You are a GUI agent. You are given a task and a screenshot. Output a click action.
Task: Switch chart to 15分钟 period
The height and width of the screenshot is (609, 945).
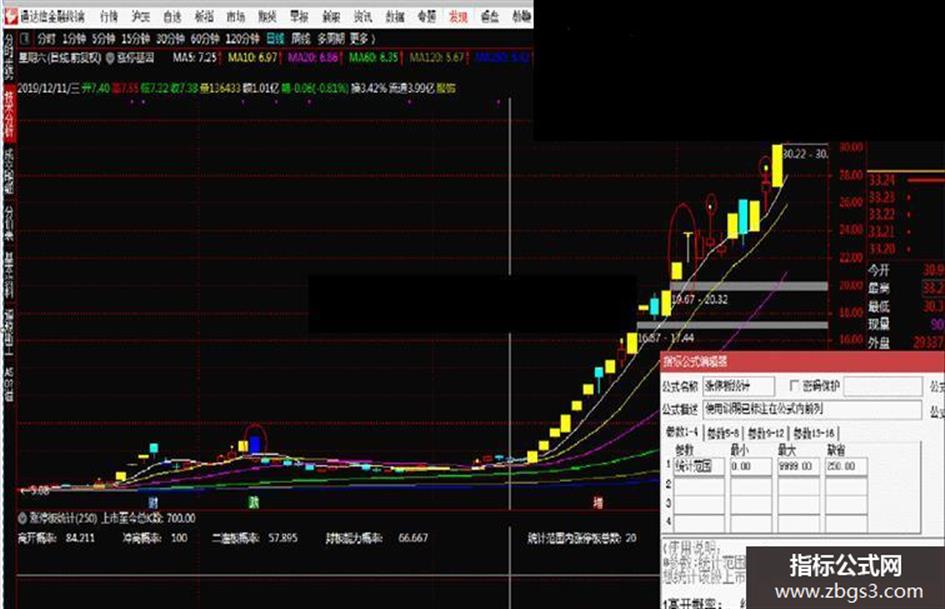pos(136,39)
